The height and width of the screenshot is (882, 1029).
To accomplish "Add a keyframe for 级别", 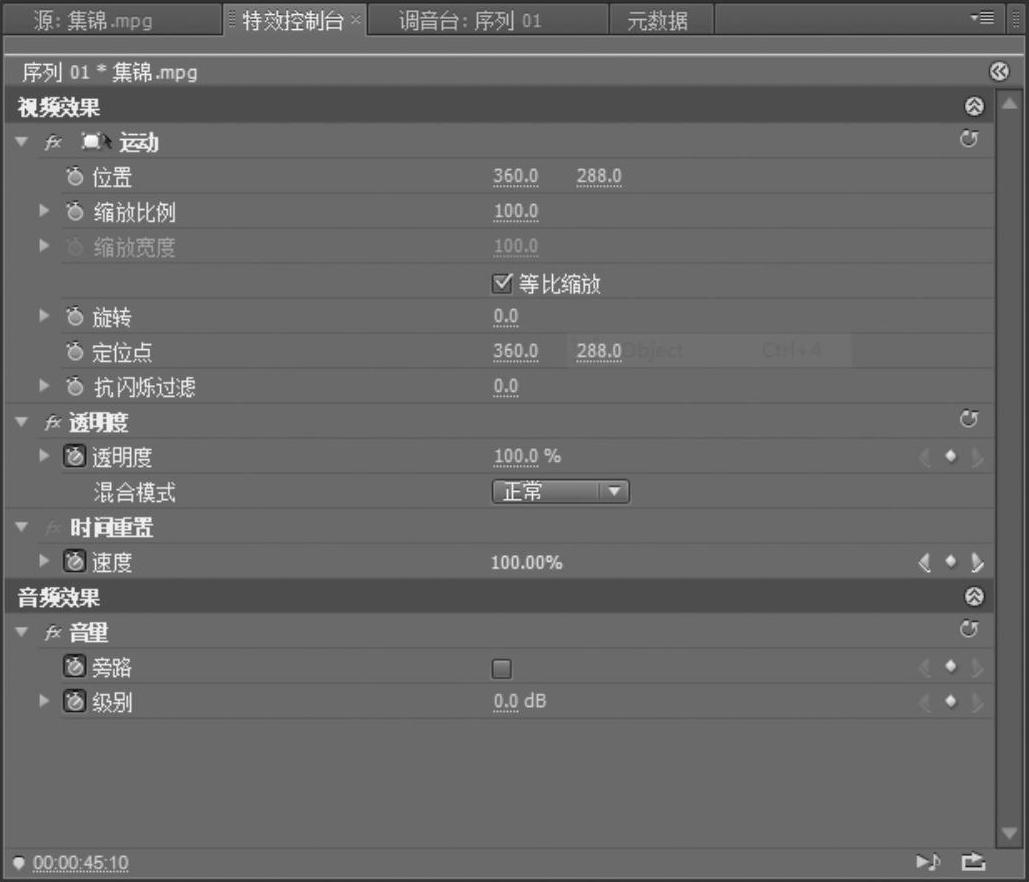I will coord(950,701).
